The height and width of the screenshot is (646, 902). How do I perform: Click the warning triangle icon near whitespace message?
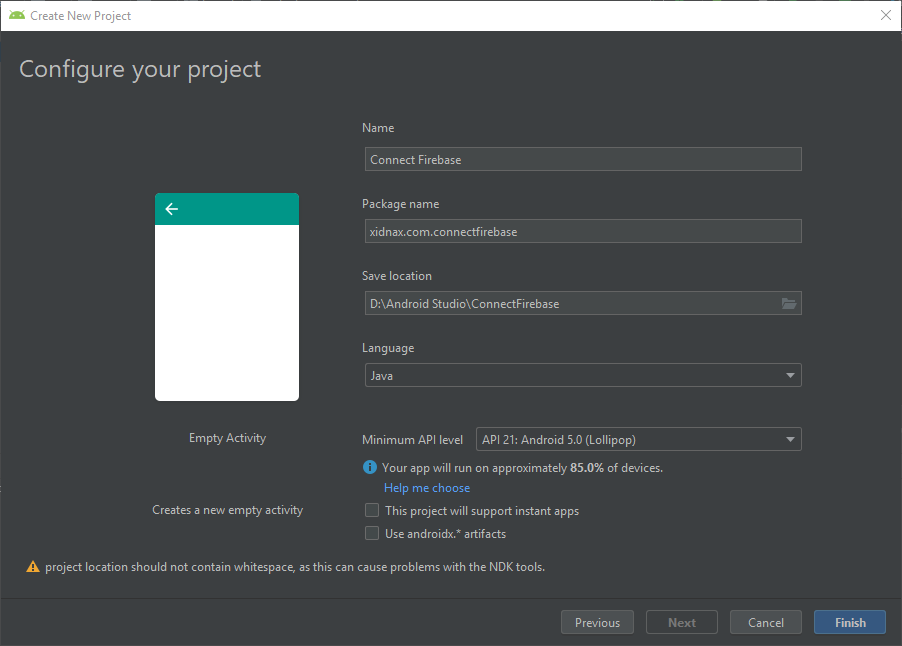[33, 567]
